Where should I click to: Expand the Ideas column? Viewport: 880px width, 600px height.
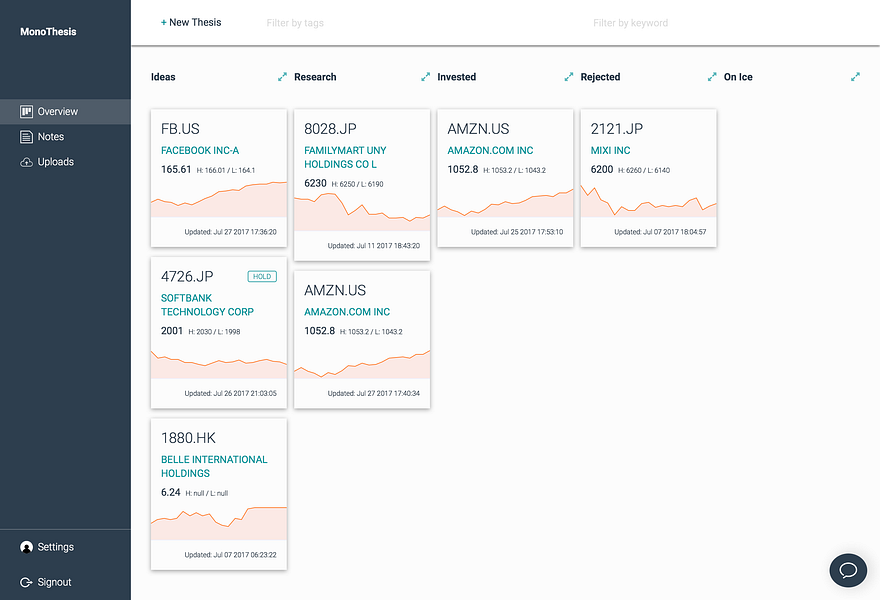[x=282, y=77]
